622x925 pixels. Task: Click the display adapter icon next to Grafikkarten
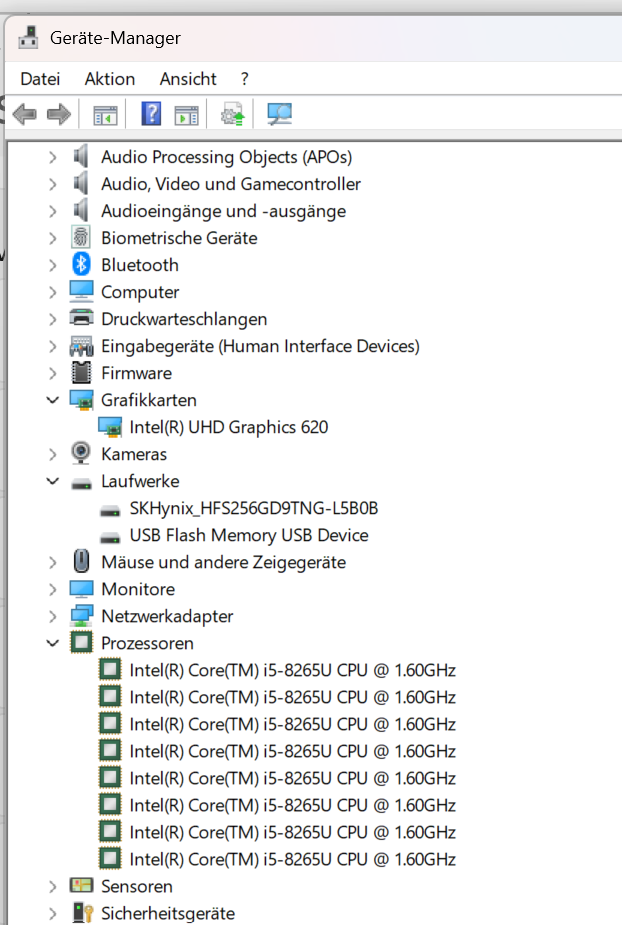pos(81,400)
